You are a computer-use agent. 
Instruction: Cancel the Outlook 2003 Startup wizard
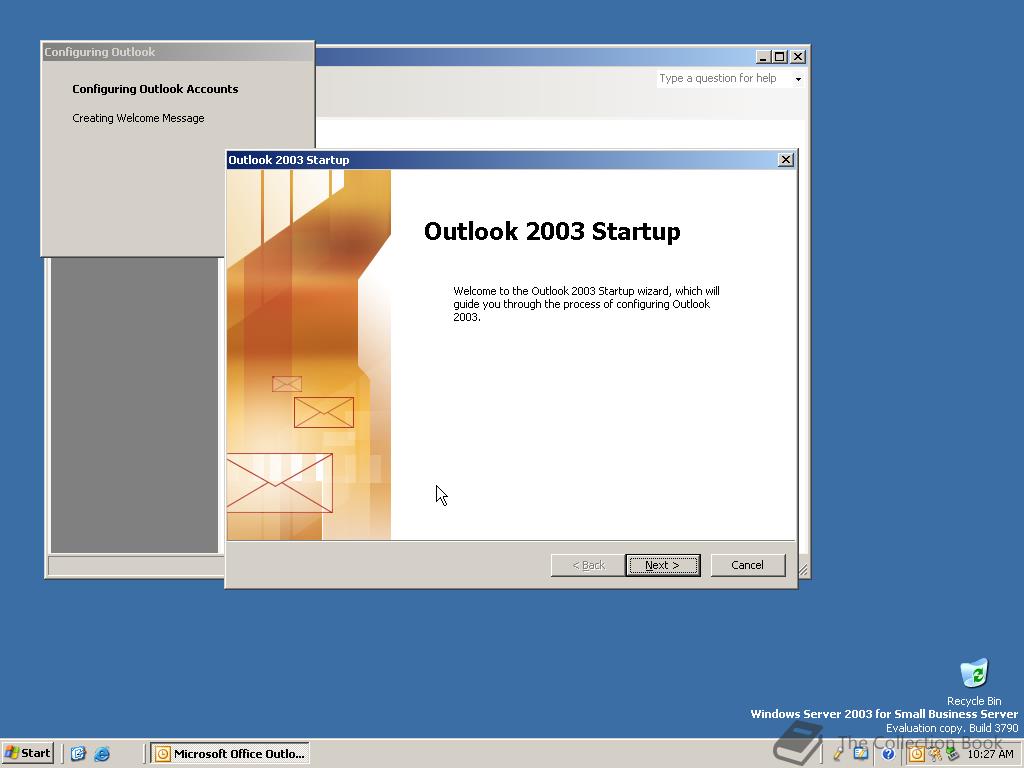pos(748,565)
